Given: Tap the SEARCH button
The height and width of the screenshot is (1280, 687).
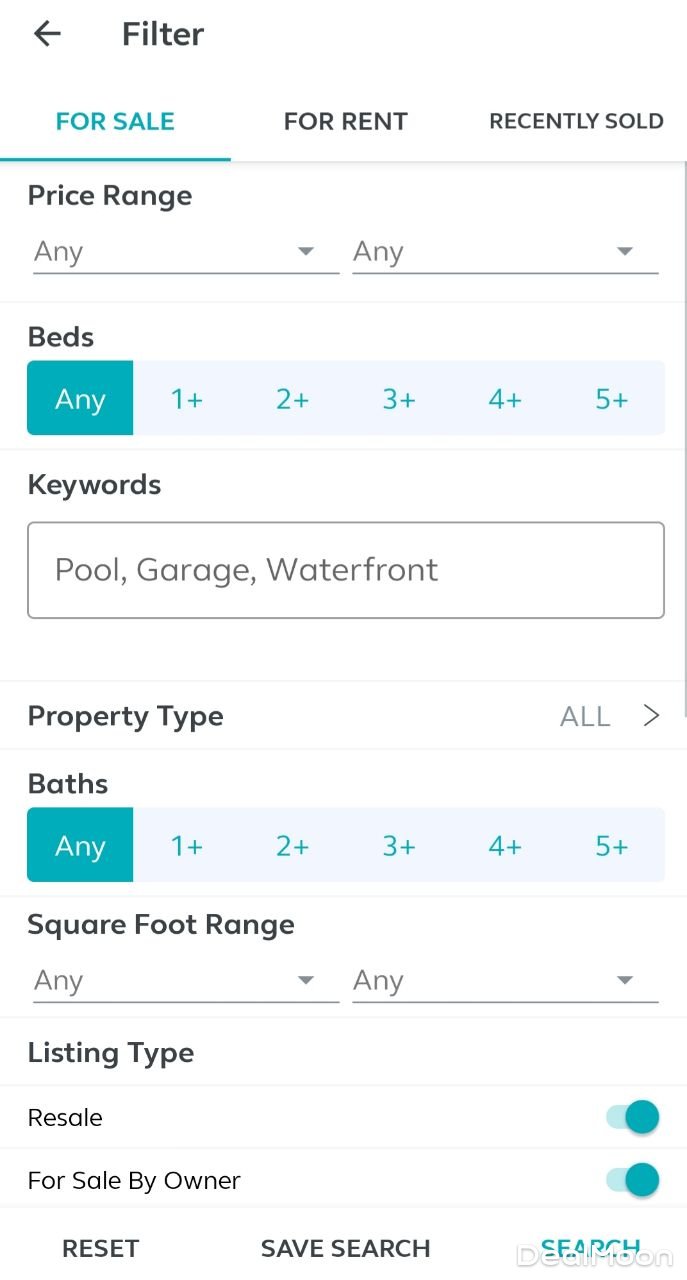Looking at the screenshot, I should tap(590, 1248).
